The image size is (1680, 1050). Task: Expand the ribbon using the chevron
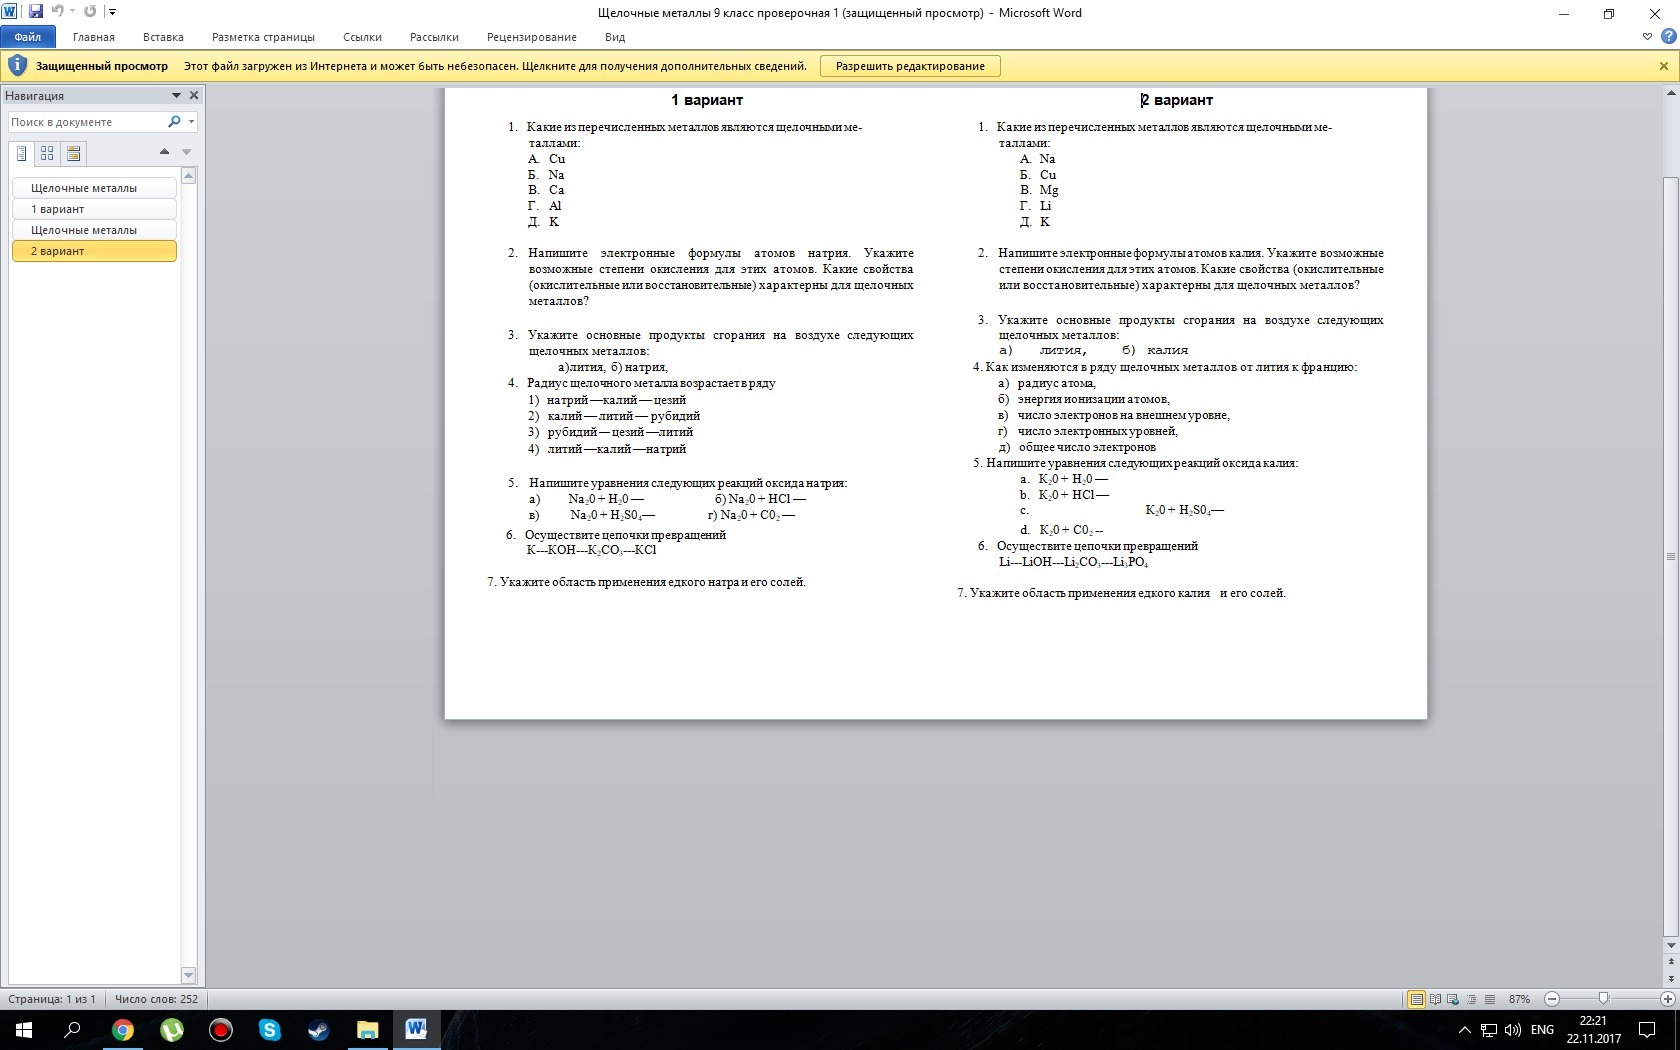point(1647,37)
